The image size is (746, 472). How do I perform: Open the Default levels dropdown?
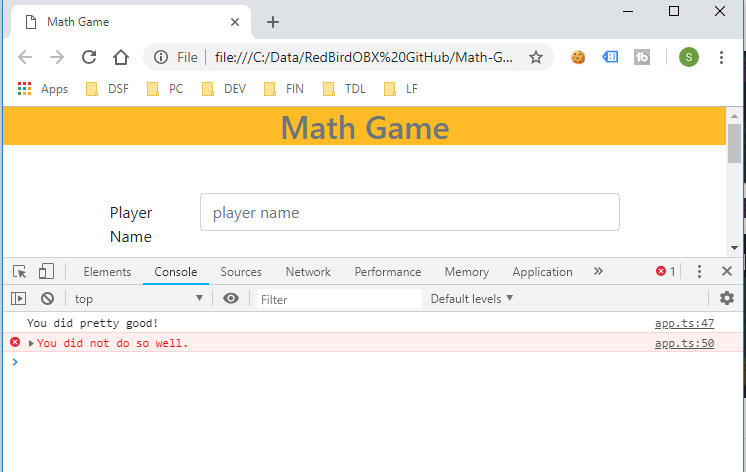click(x=472, y=298)
